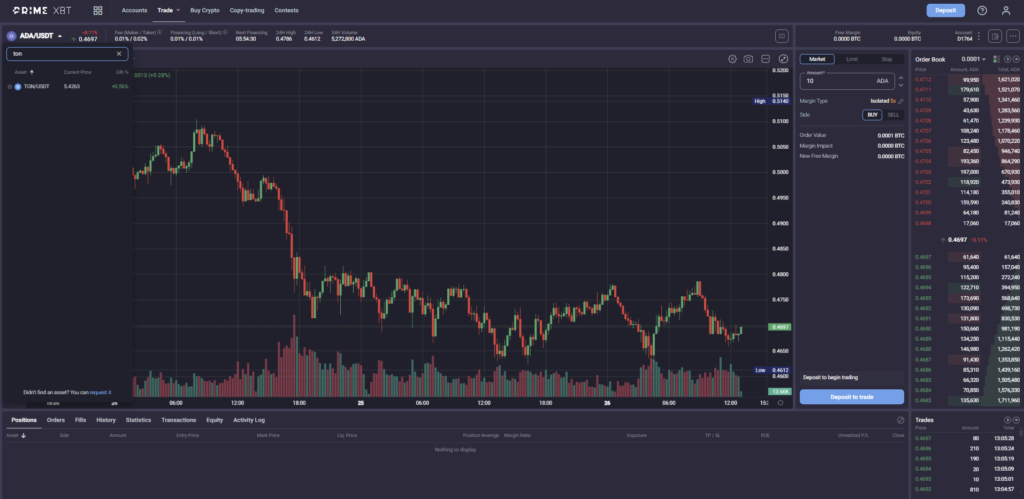This screenshot has height=499, width=1024.
Task: Switch to Statistics tab
Action: pyautogui.click(x=138, y=420)
